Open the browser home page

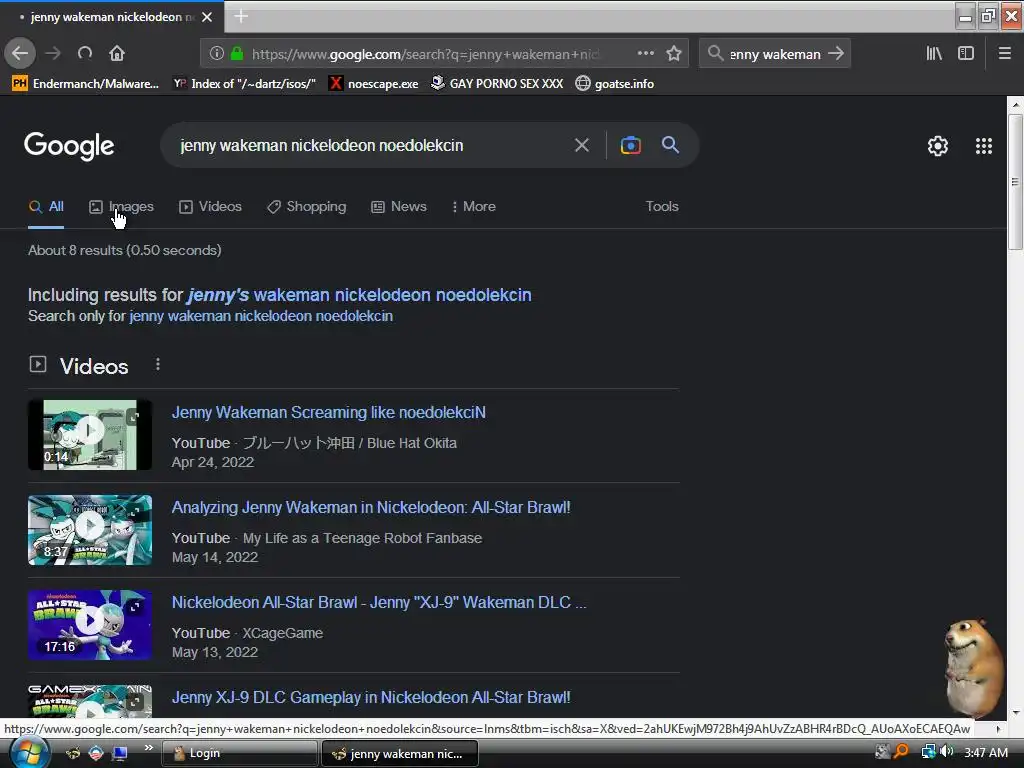point(117,53)
